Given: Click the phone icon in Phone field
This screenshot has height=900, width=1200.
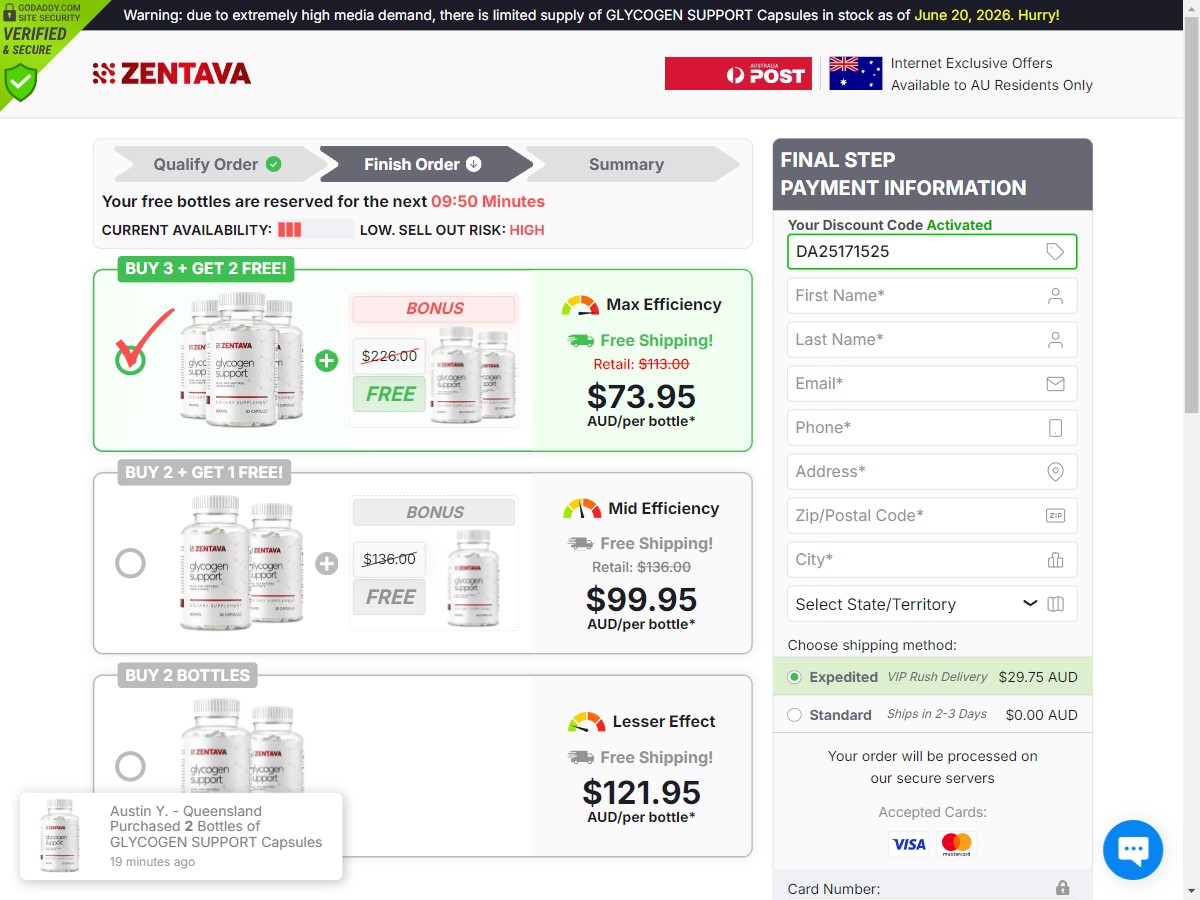Looking at the screenshot, I should pyautogui.click(x=1055, y=428).
